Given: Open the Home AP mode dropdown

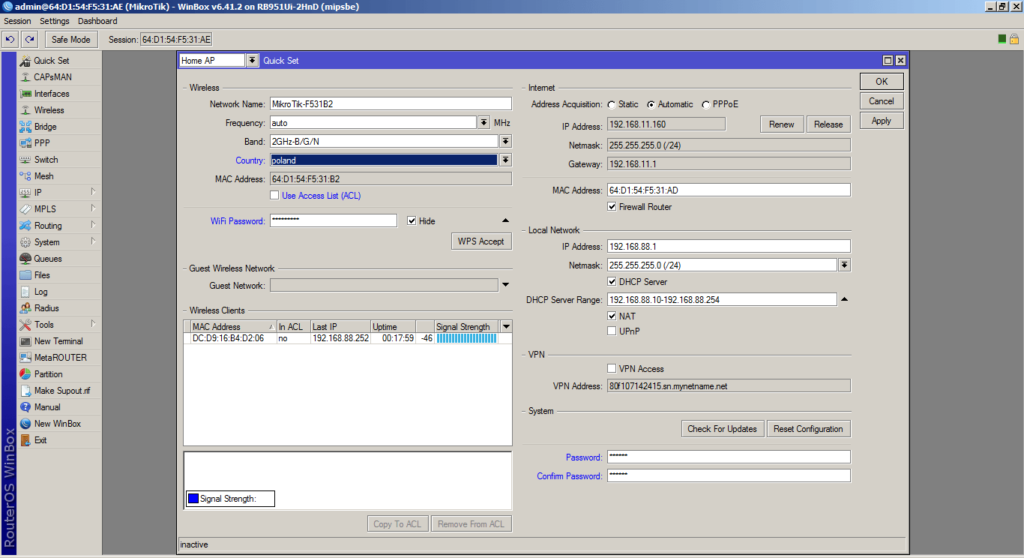Looking at the screenshot, I should 251,61.
